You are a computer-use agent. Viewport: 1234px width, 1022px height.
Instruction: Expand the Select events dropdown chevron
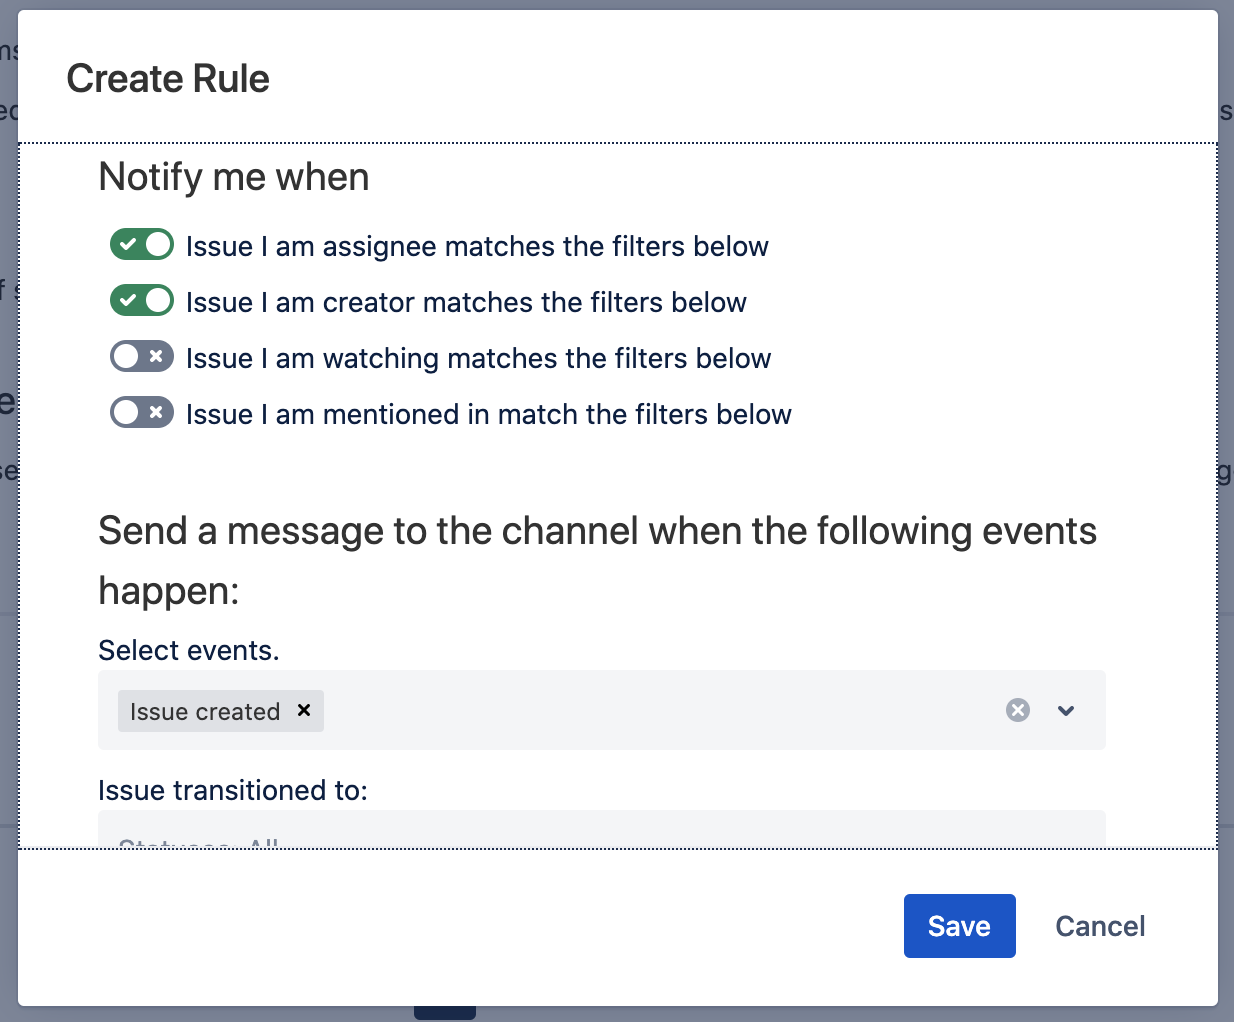click(1065, 710)
